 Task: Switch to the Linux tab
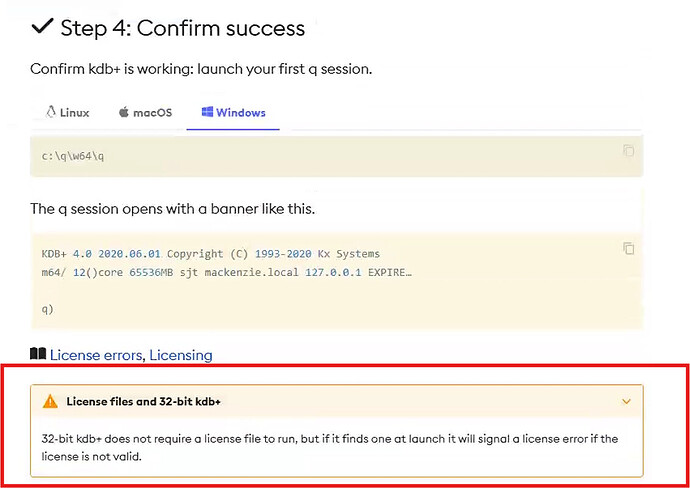coord(68,113)
